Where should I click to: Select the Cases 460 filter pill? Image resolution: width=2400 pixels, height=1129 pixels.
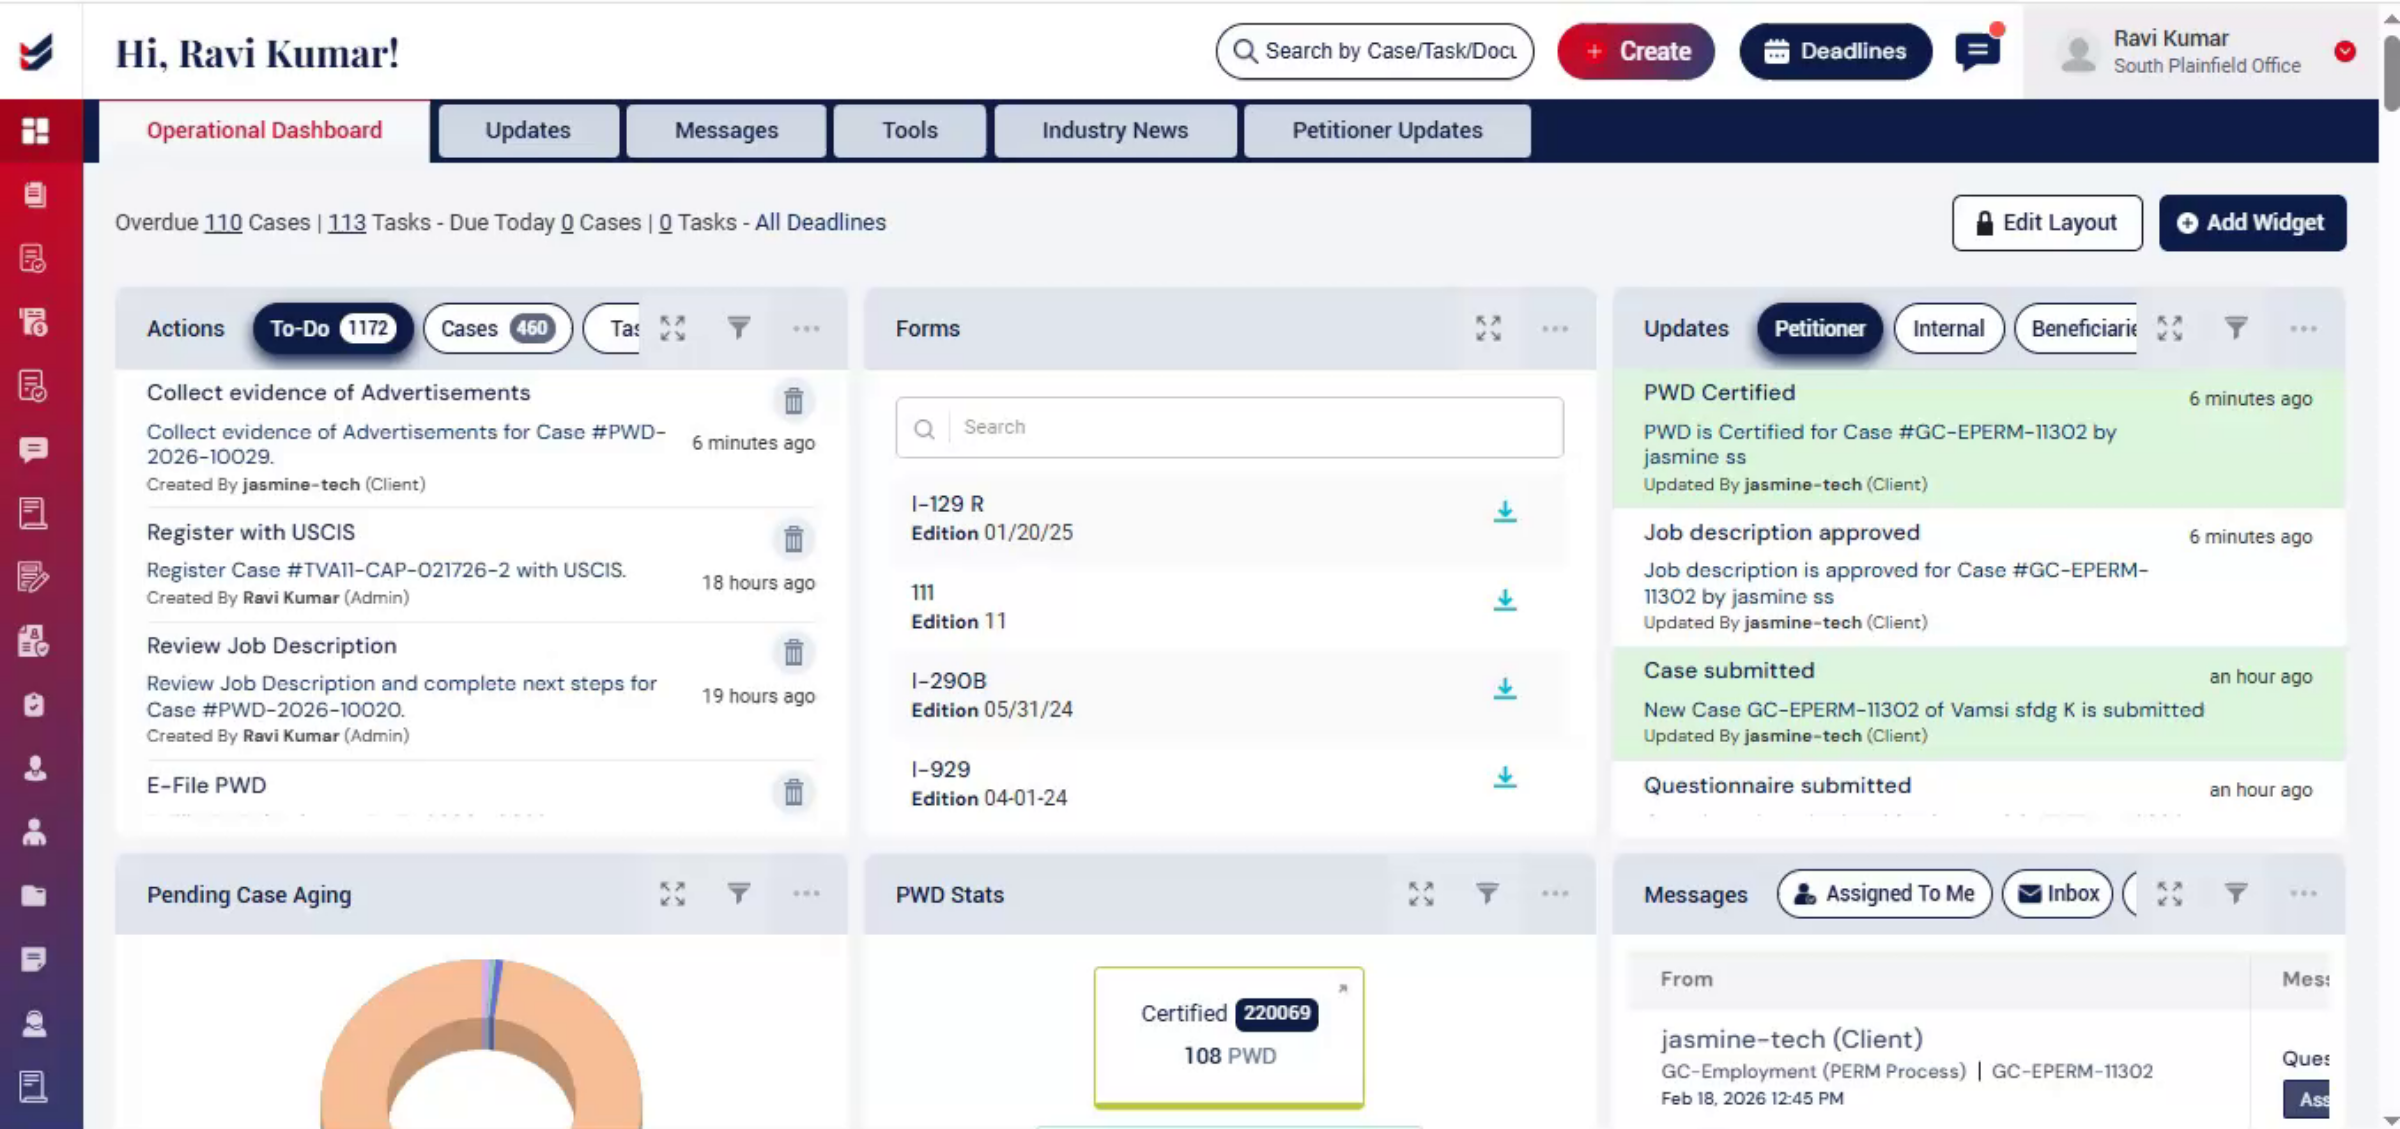click(x=497, y=328)
